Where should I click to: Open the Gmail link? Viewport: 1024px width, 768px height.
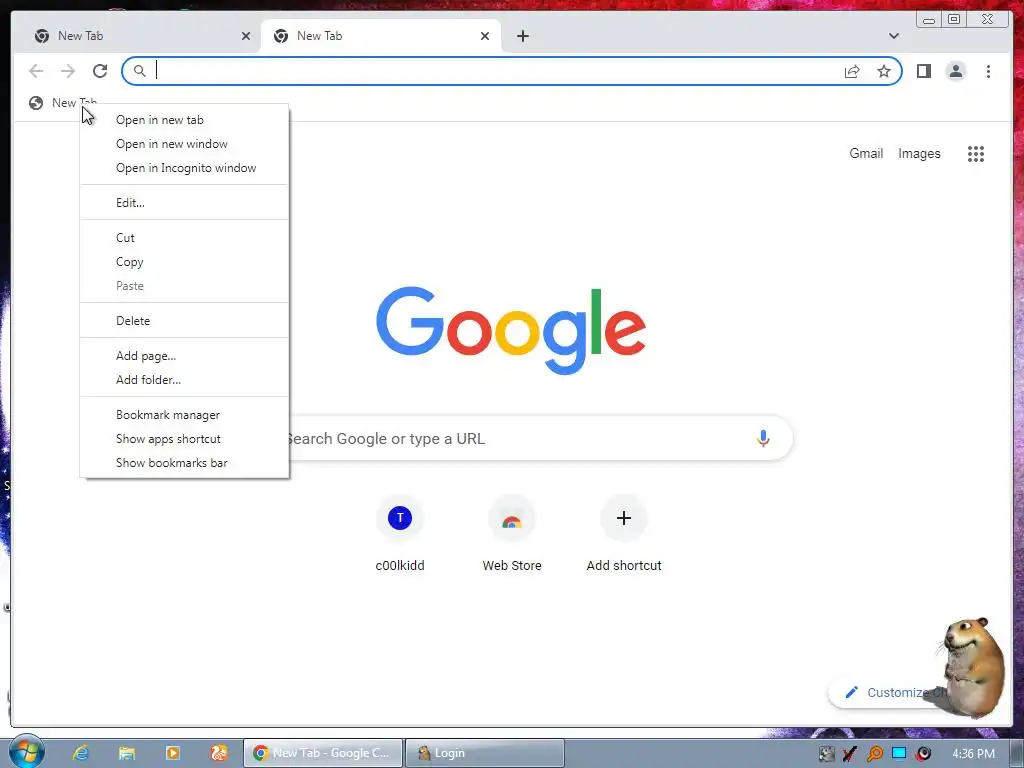[866, 153]
